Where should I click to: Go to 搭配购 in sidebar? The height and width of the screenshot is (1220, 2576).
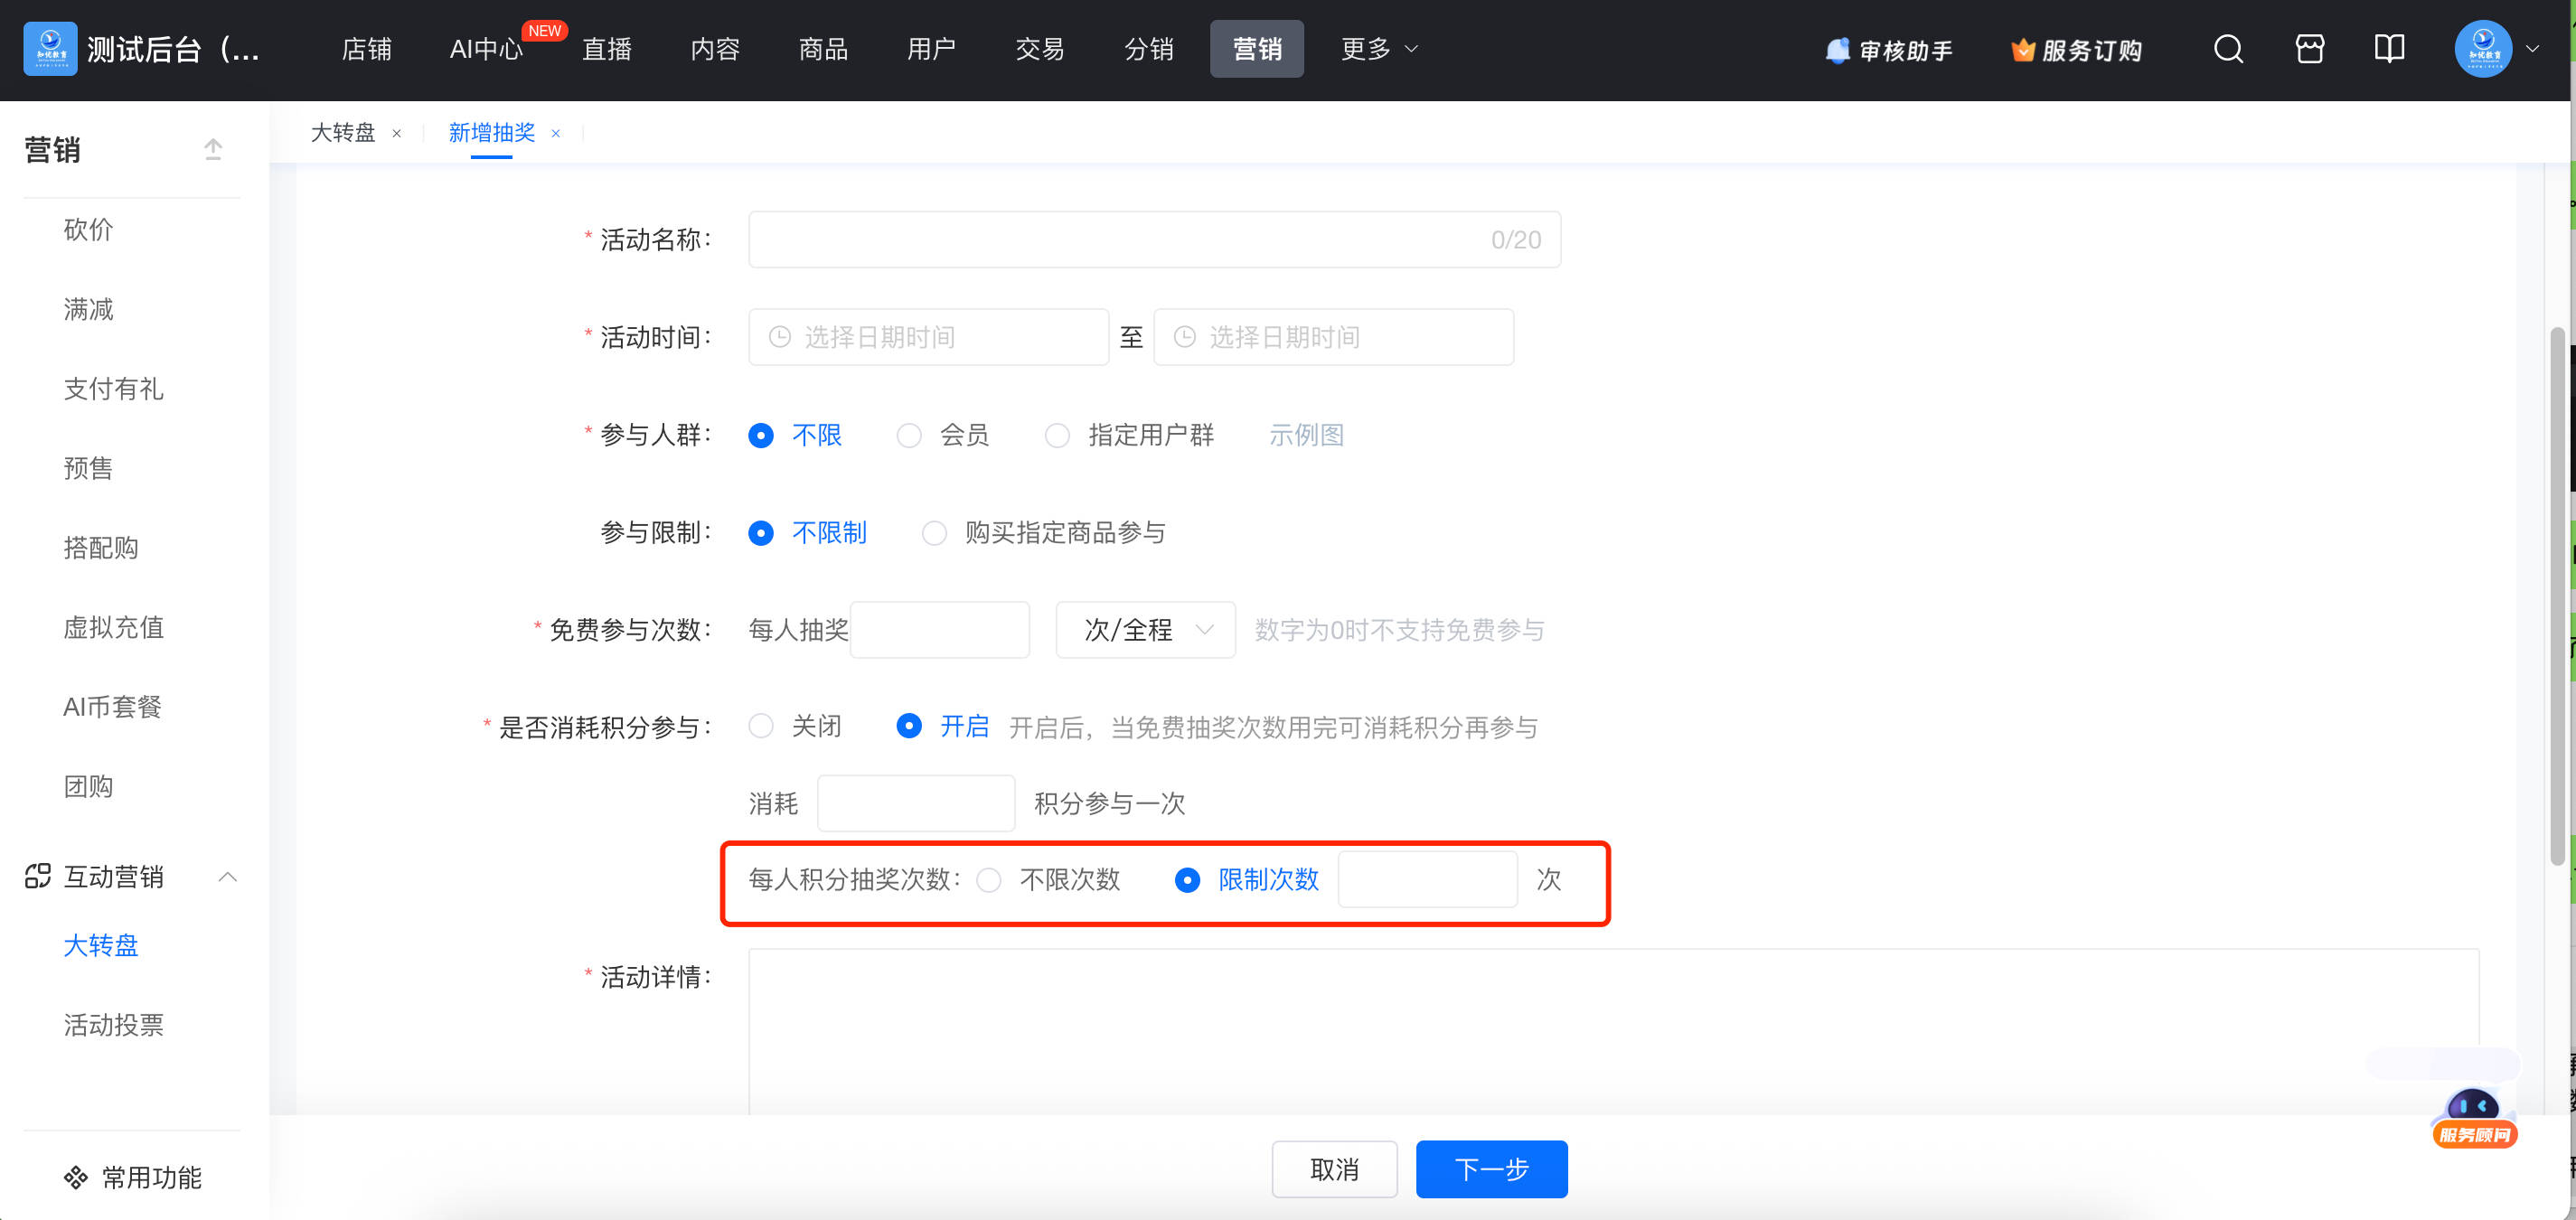point(101,548)
